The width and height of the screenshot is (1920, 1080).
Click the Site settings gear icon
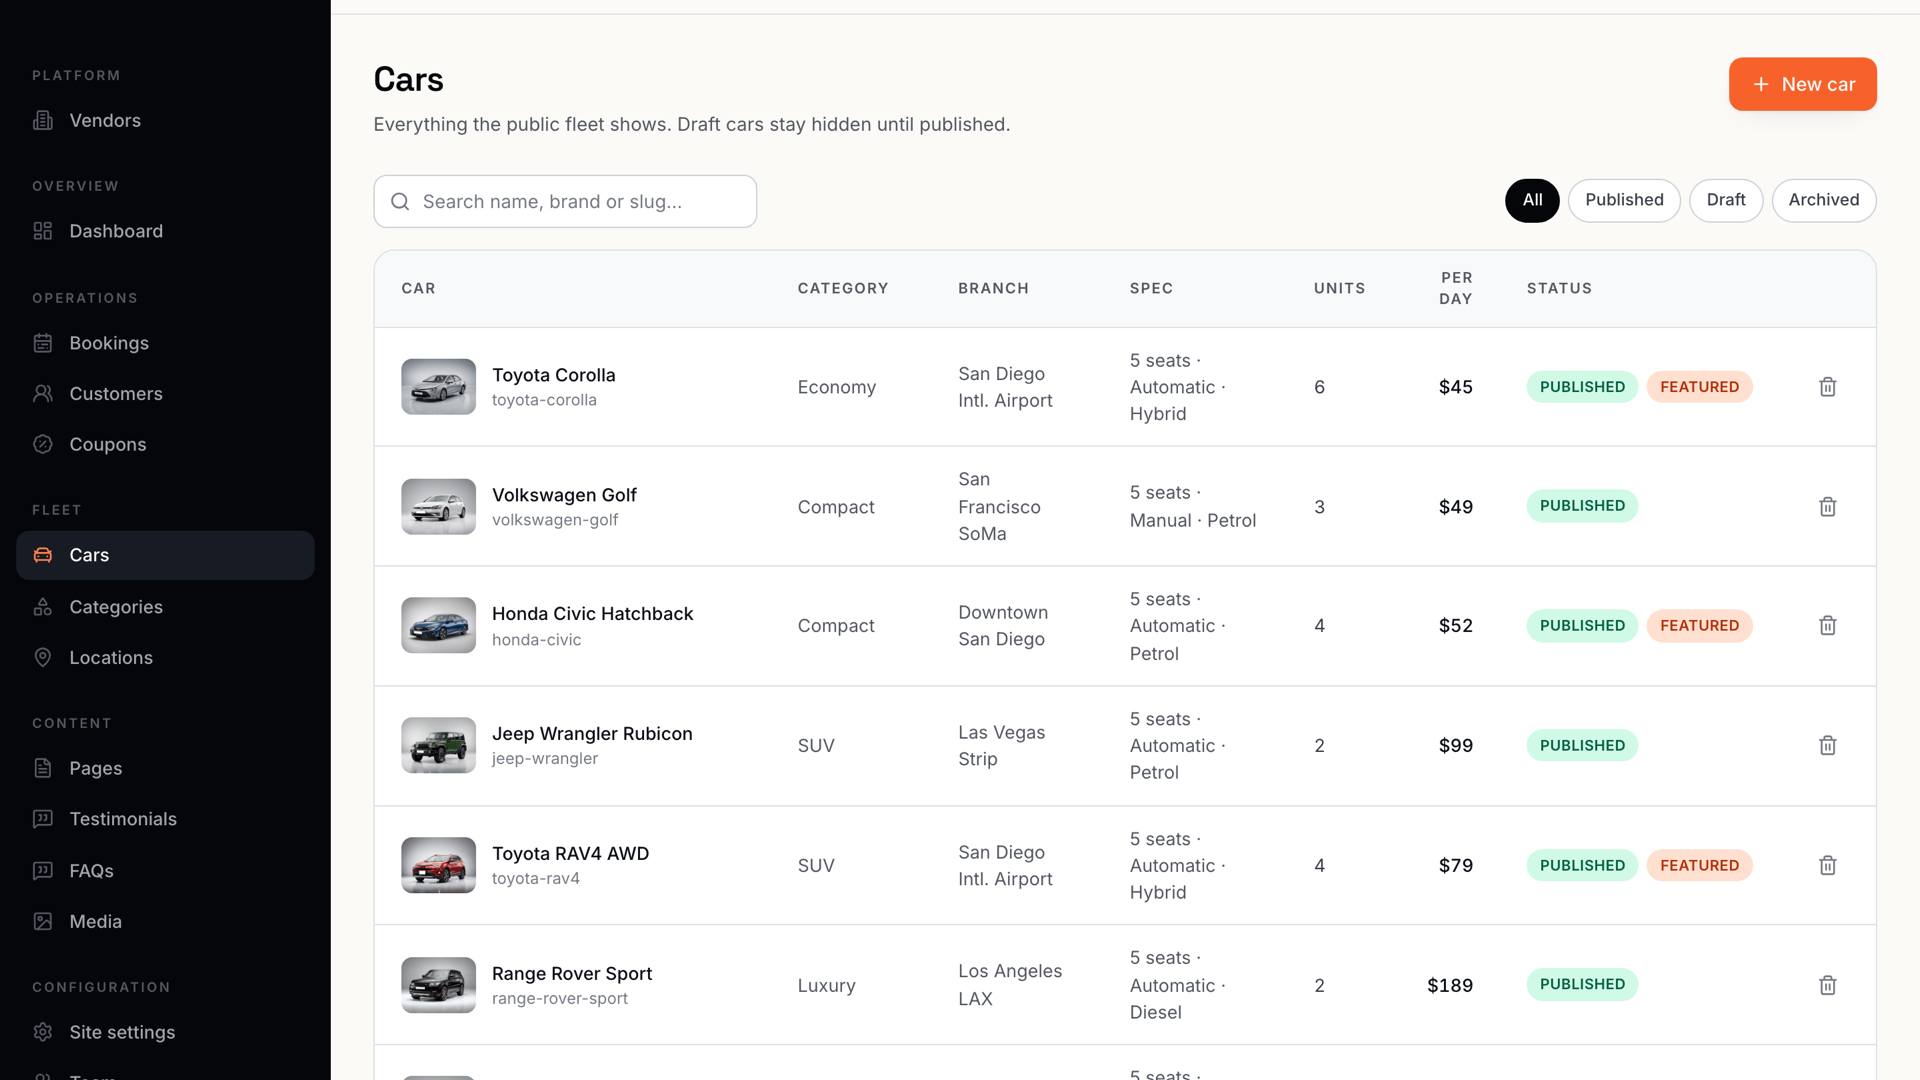[x=43, y=1032]
